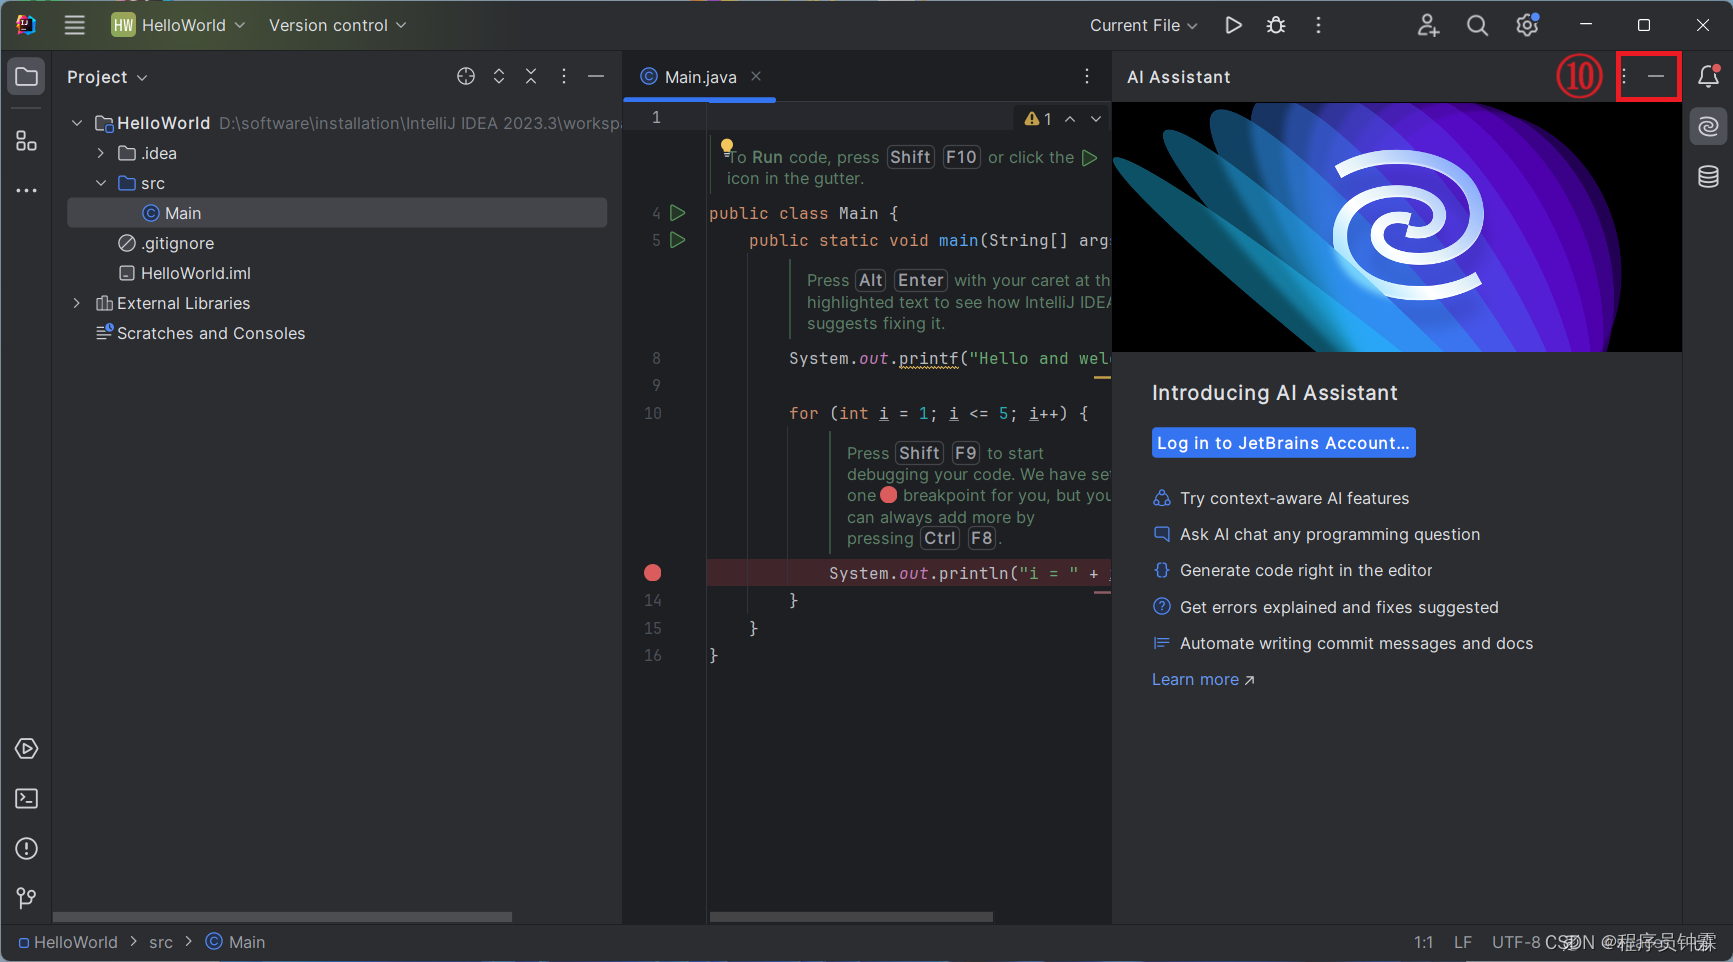The width and height of the screenshot is (1733, 962).
Task: Run the current file
Action: (1234, 25)
